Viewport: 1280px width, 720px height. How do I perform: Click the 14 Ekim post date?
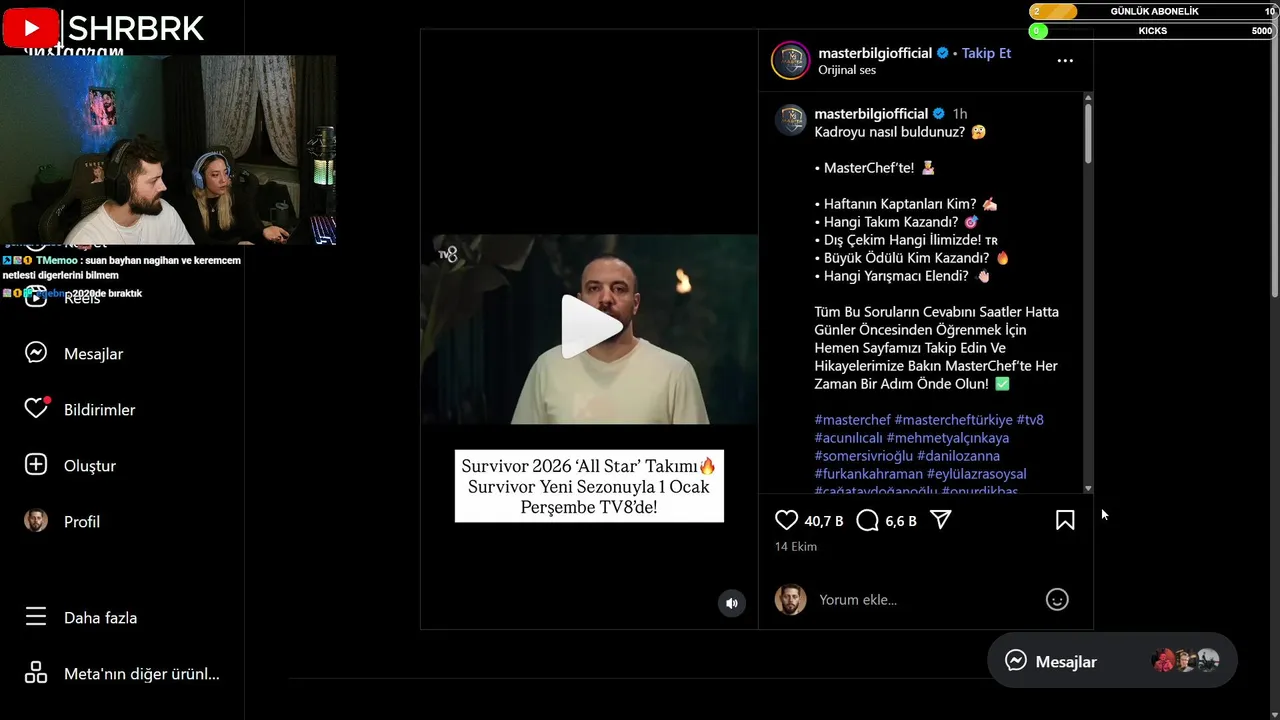click(796, 547)
